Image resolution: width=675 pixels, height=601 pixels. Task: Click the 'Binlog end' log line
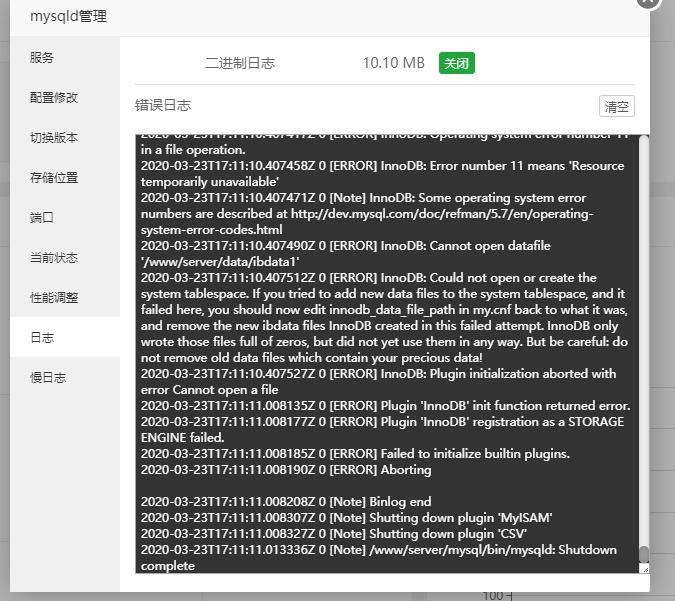pos(286,502)
